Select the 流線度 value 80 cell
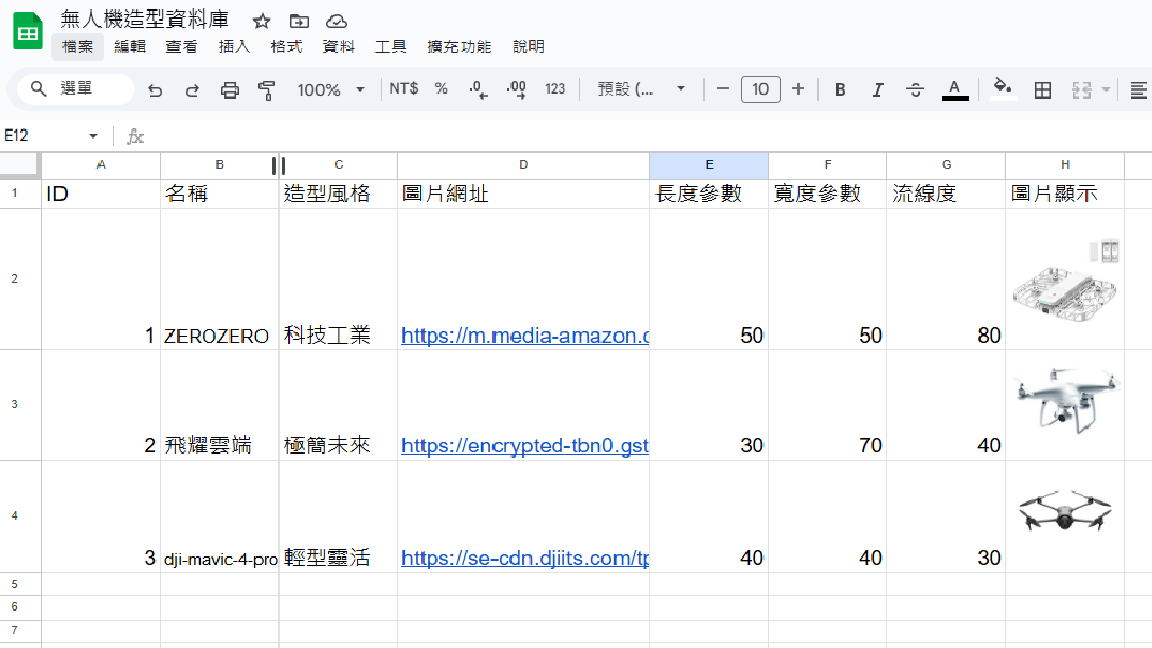 coord(946,279)
